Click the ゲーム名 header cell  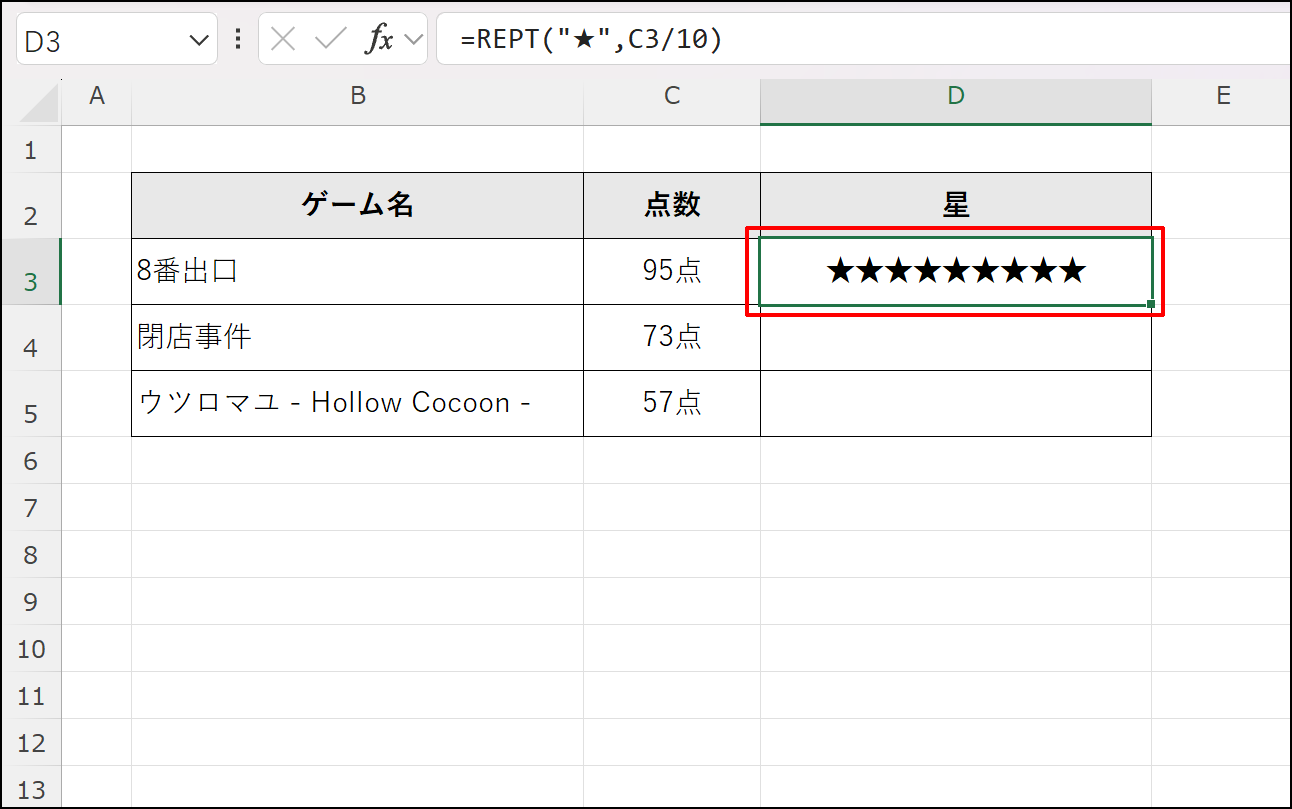click(x=357, y=205)
